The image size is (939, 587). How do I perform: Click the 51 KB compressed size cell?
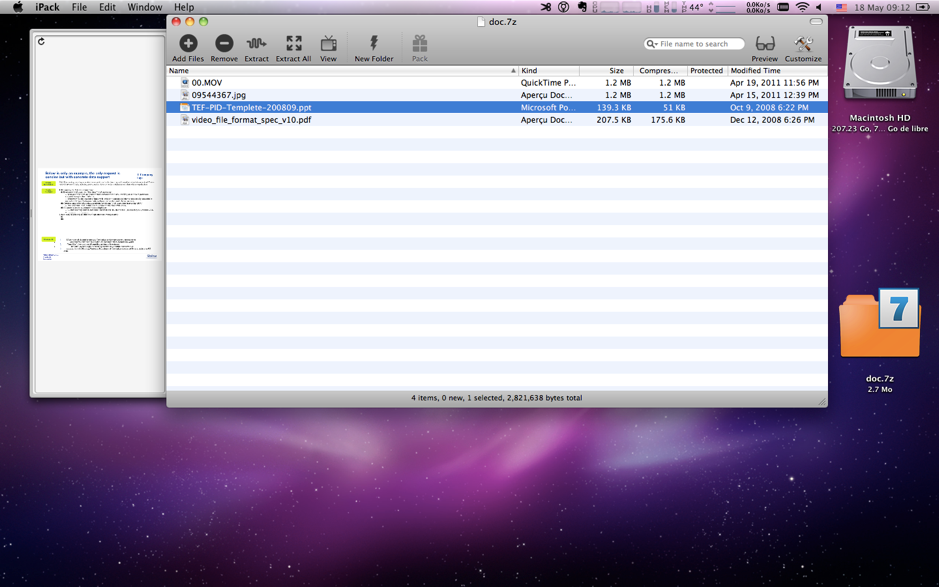click(x=674, y=108)
